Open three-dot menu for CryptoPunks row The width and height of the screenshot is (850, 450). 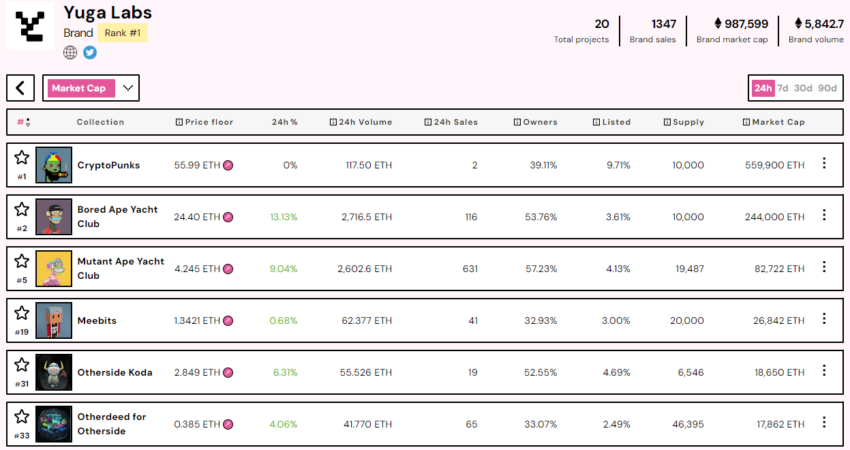click(824, 164)
